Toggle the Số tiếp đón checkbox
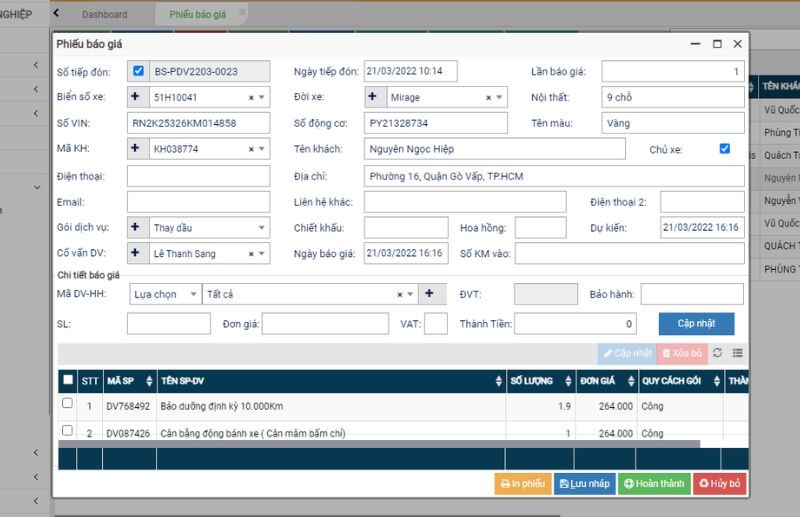This screenshot has width=800, height=517. coord(138,71)
